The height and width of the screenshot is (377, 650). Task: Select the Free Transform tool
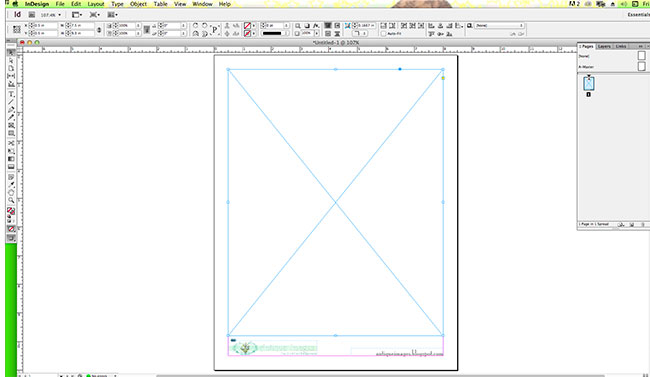tap(11, 151)
